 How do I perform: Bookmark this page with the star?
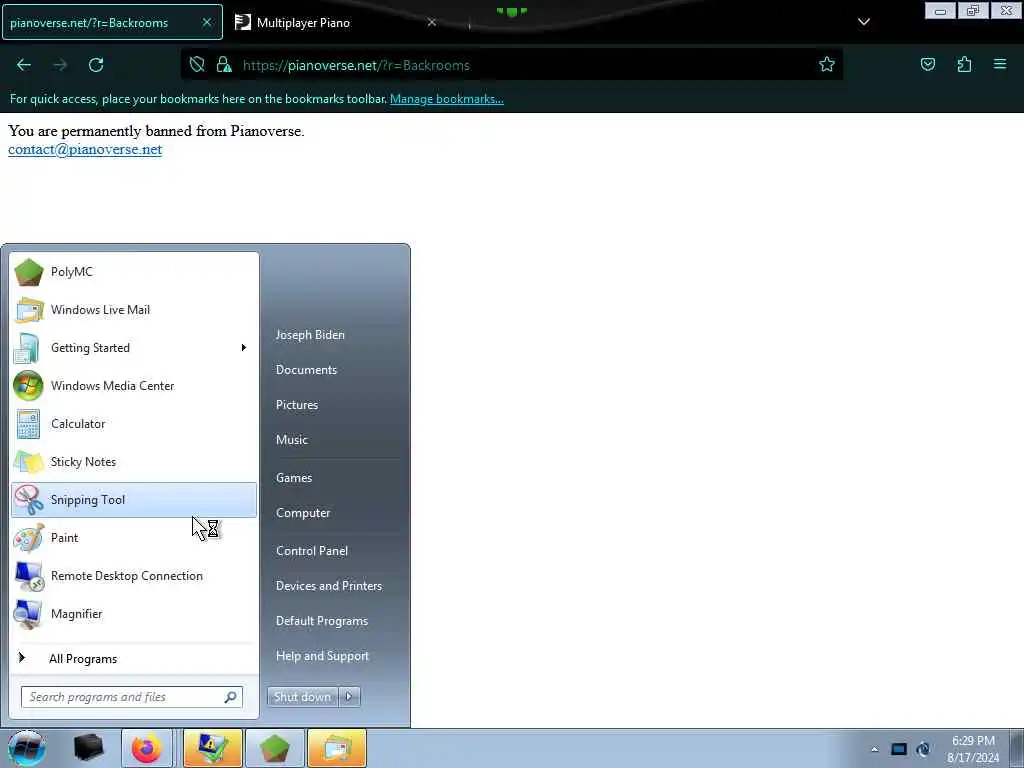pos(827,65)
